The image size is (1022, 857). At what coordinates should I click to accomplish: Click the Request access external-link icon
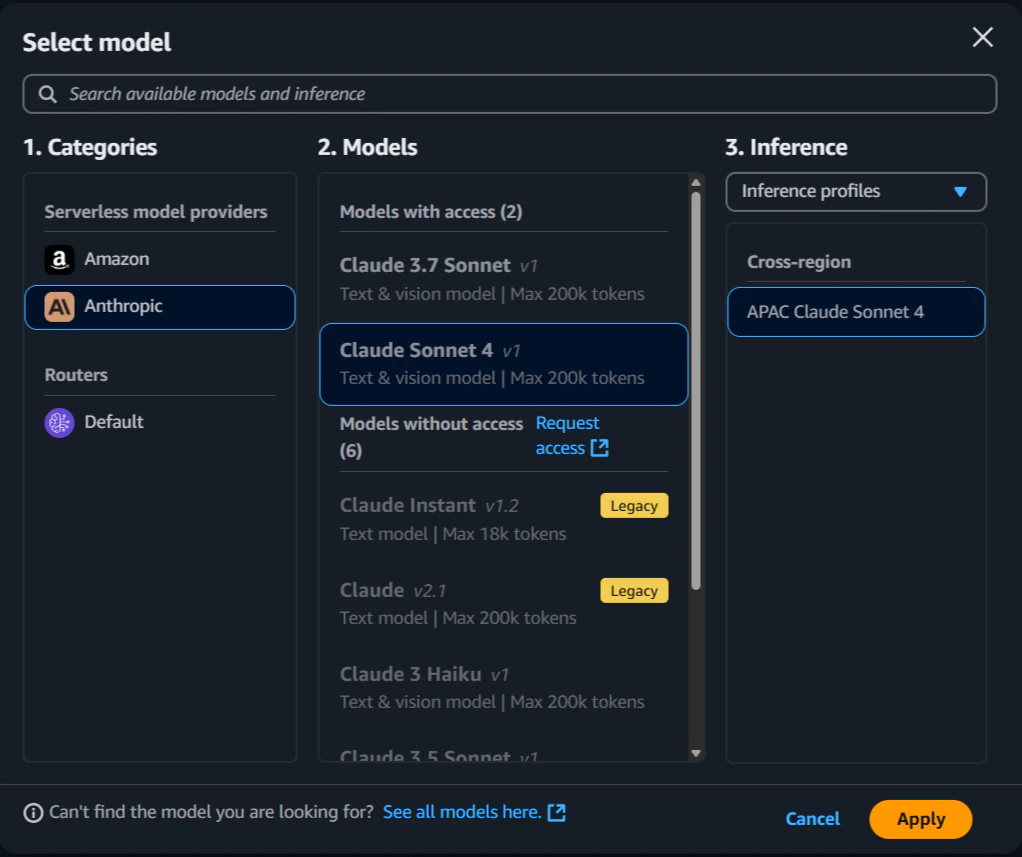[600, 448]
